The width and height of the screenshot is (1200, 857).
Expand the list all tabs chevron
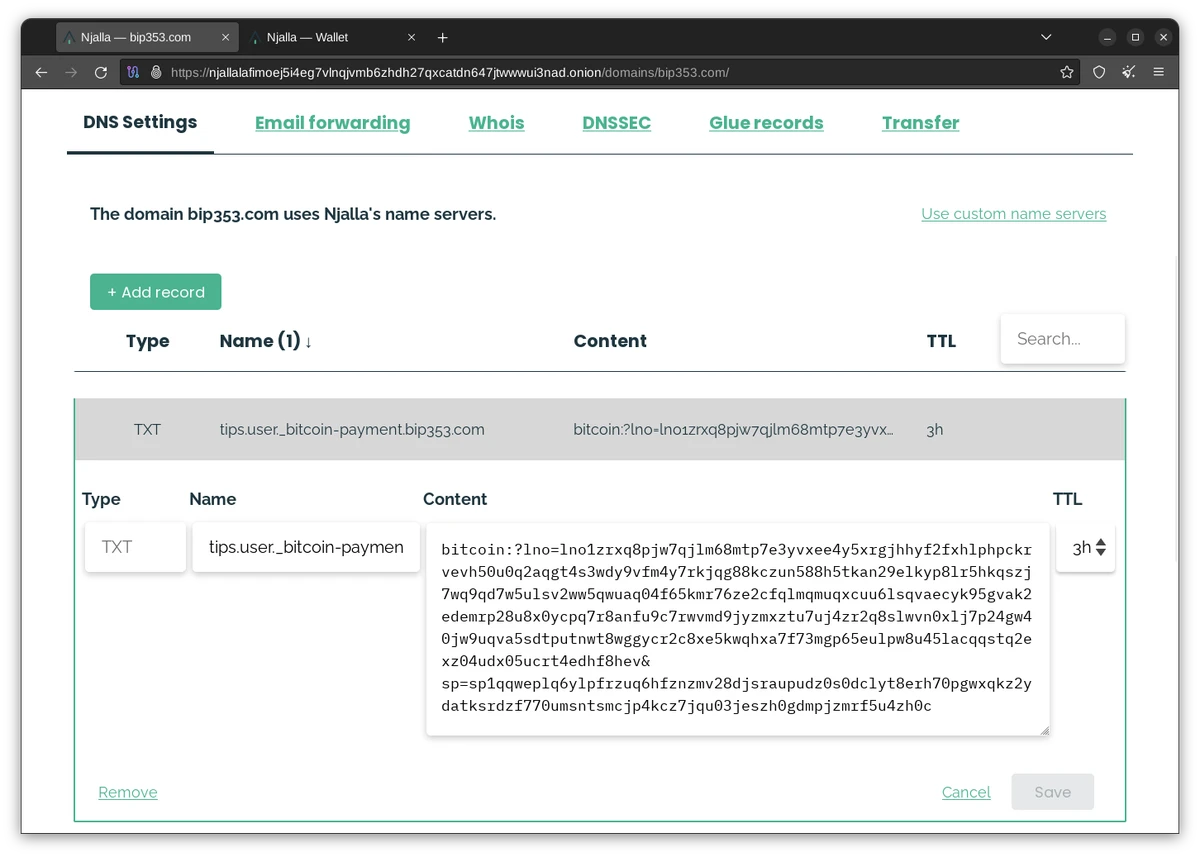1046,37
